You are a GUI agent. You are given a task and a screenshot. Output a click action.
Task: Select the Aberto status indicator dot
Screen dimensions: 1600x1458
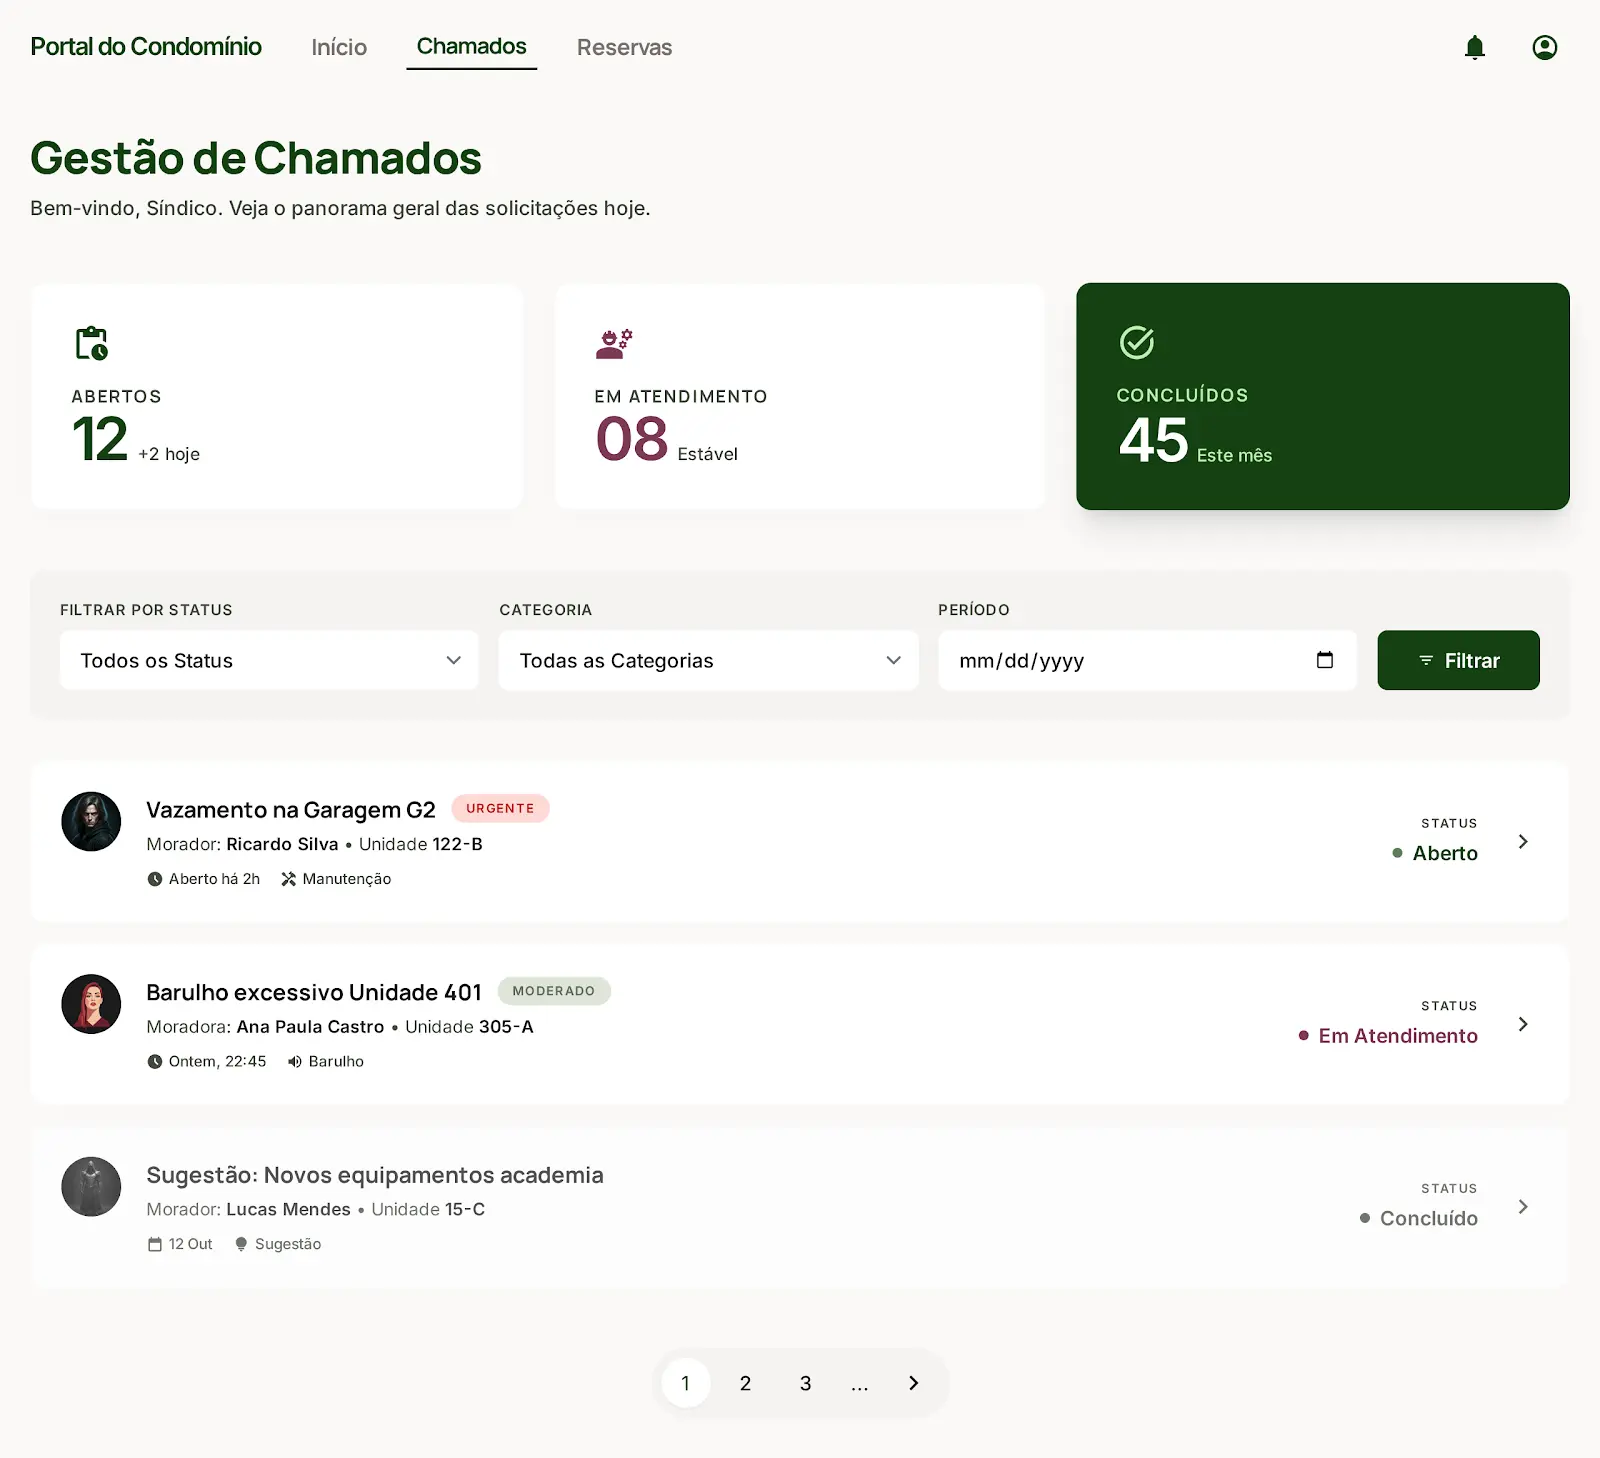click(x=1396, y=853)
